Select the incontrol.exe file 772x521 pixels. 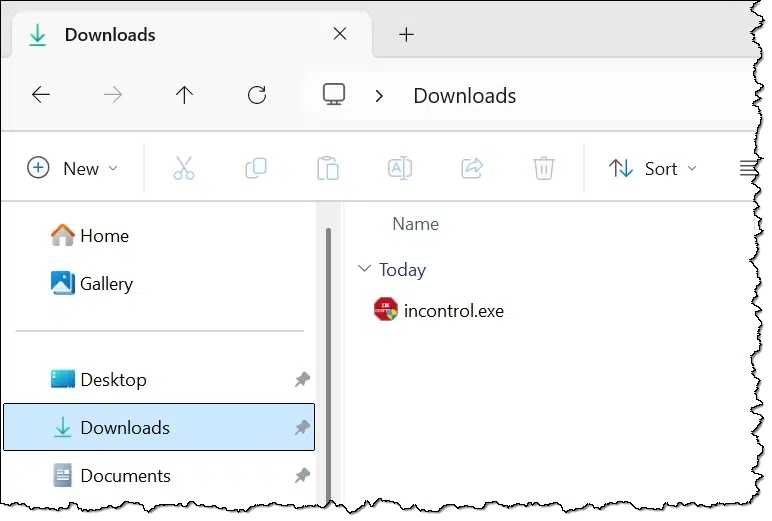(439, 310)
